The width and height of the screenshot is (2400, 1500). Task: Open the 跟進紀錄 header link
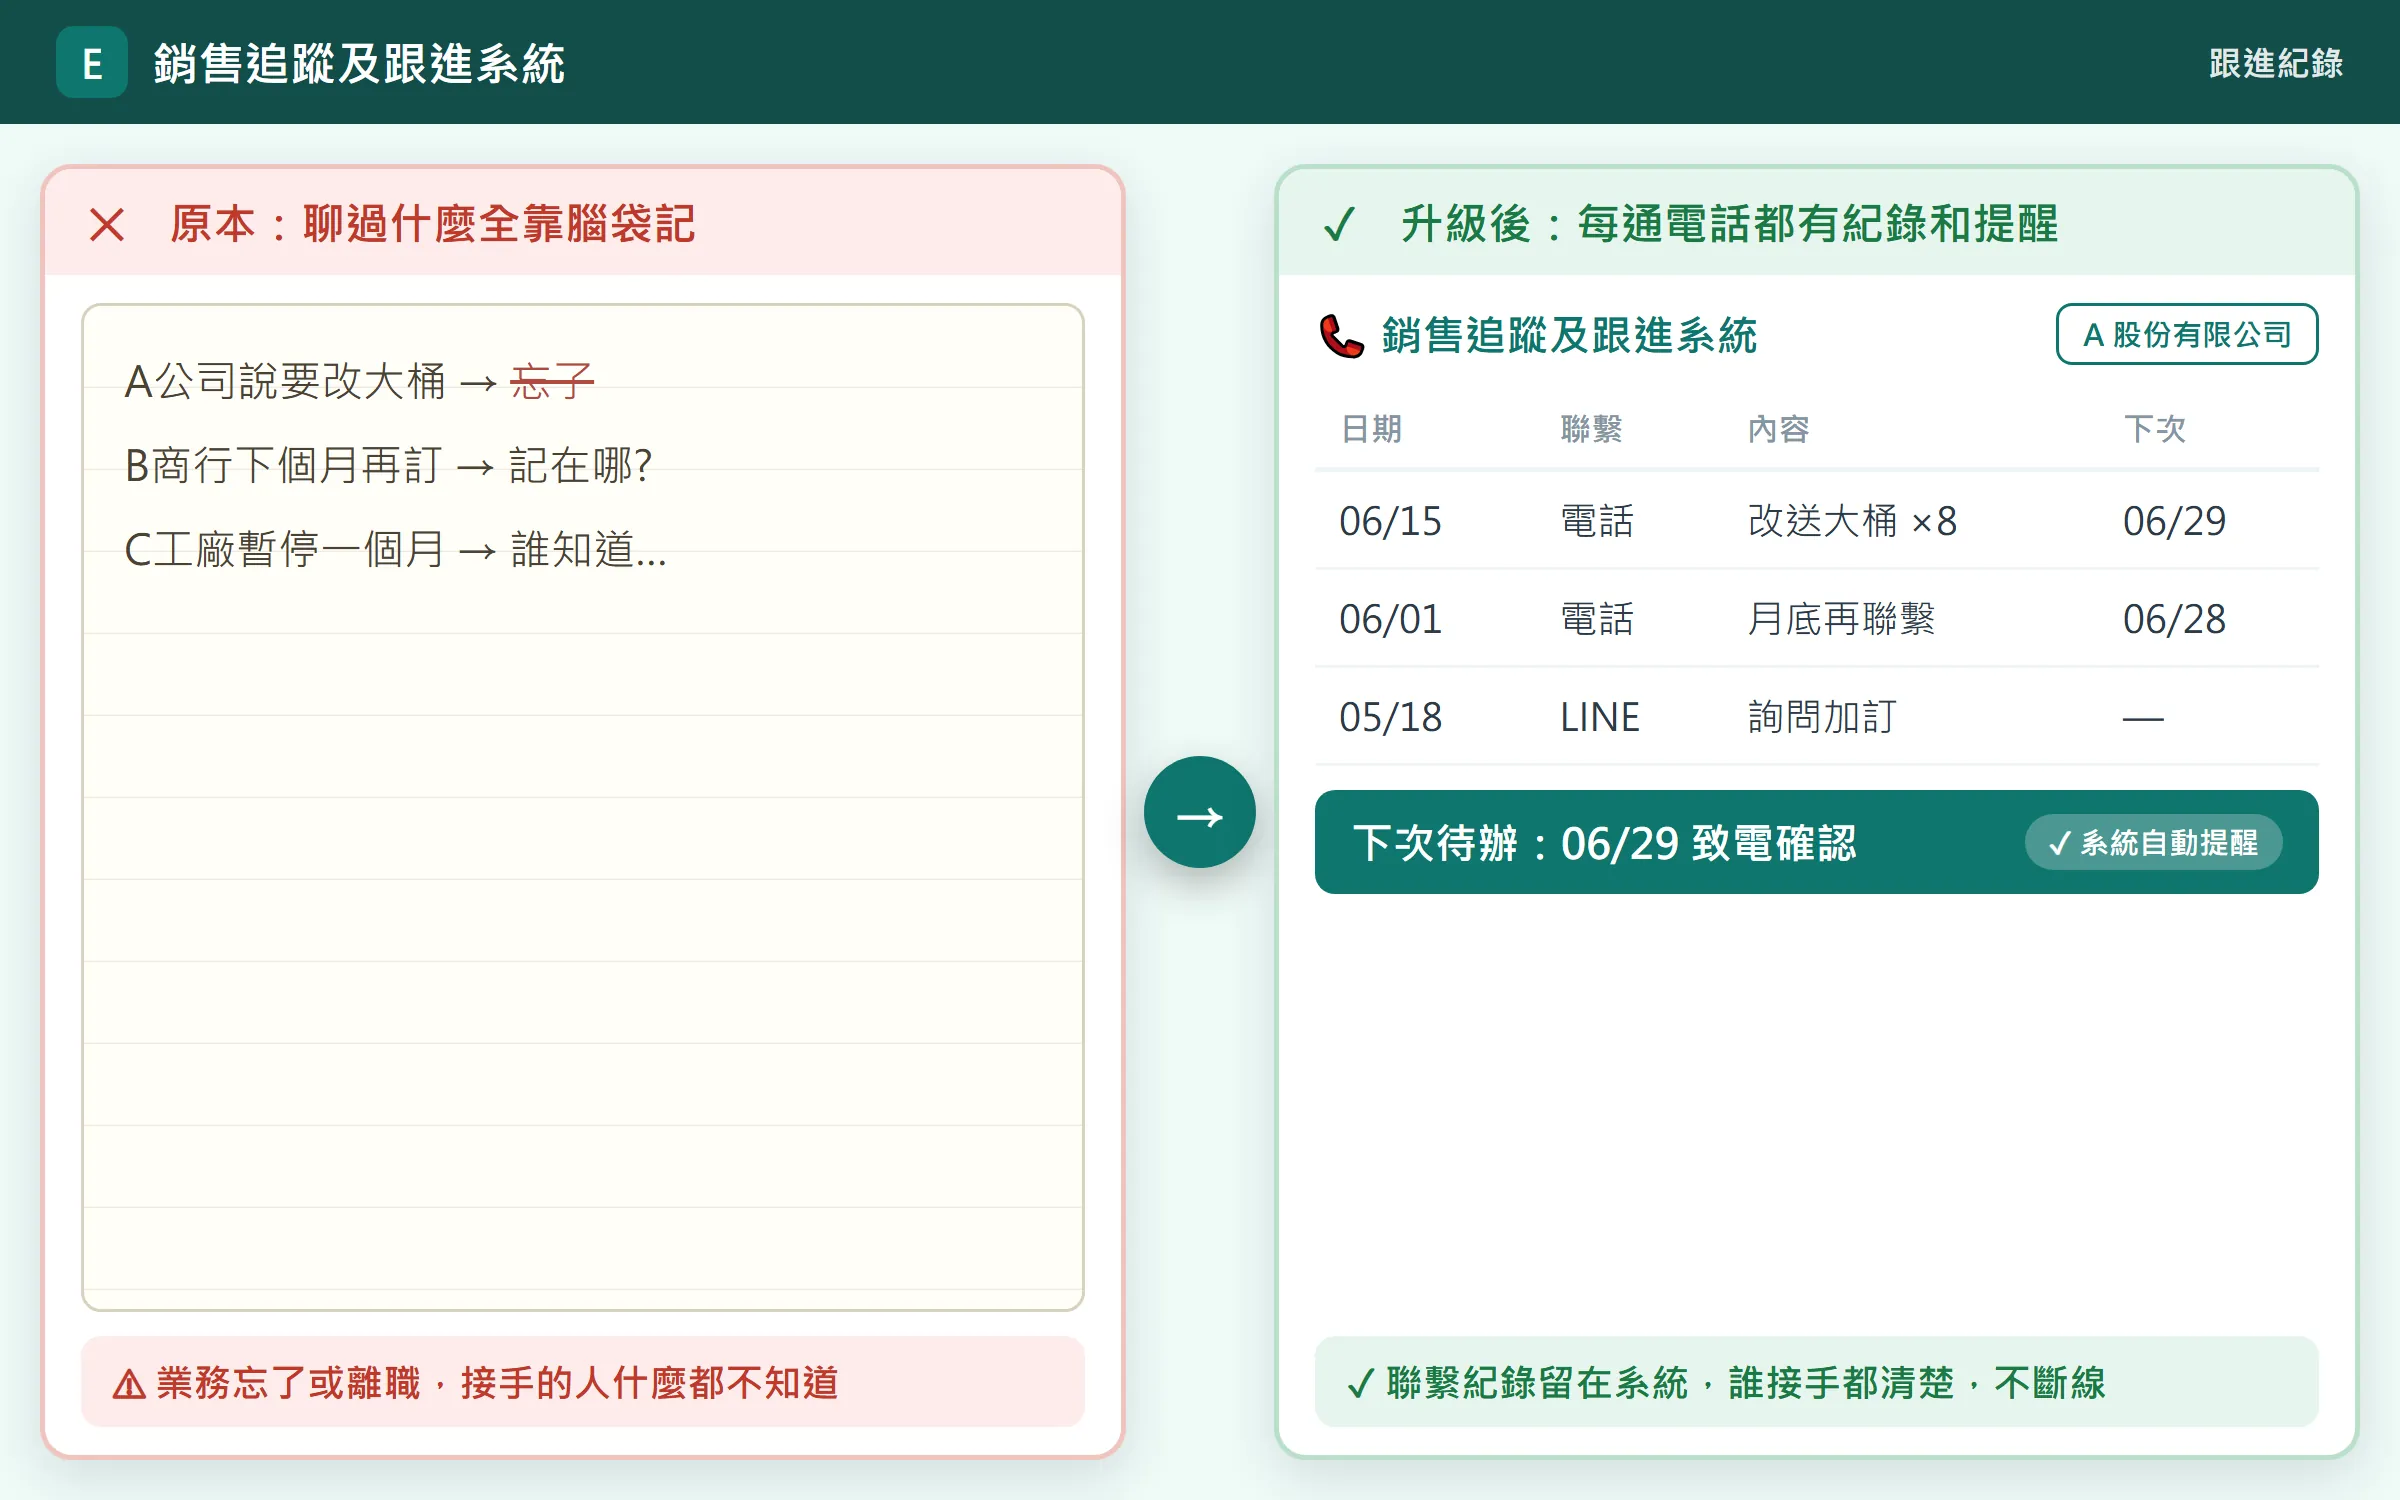pos(2276,63)
